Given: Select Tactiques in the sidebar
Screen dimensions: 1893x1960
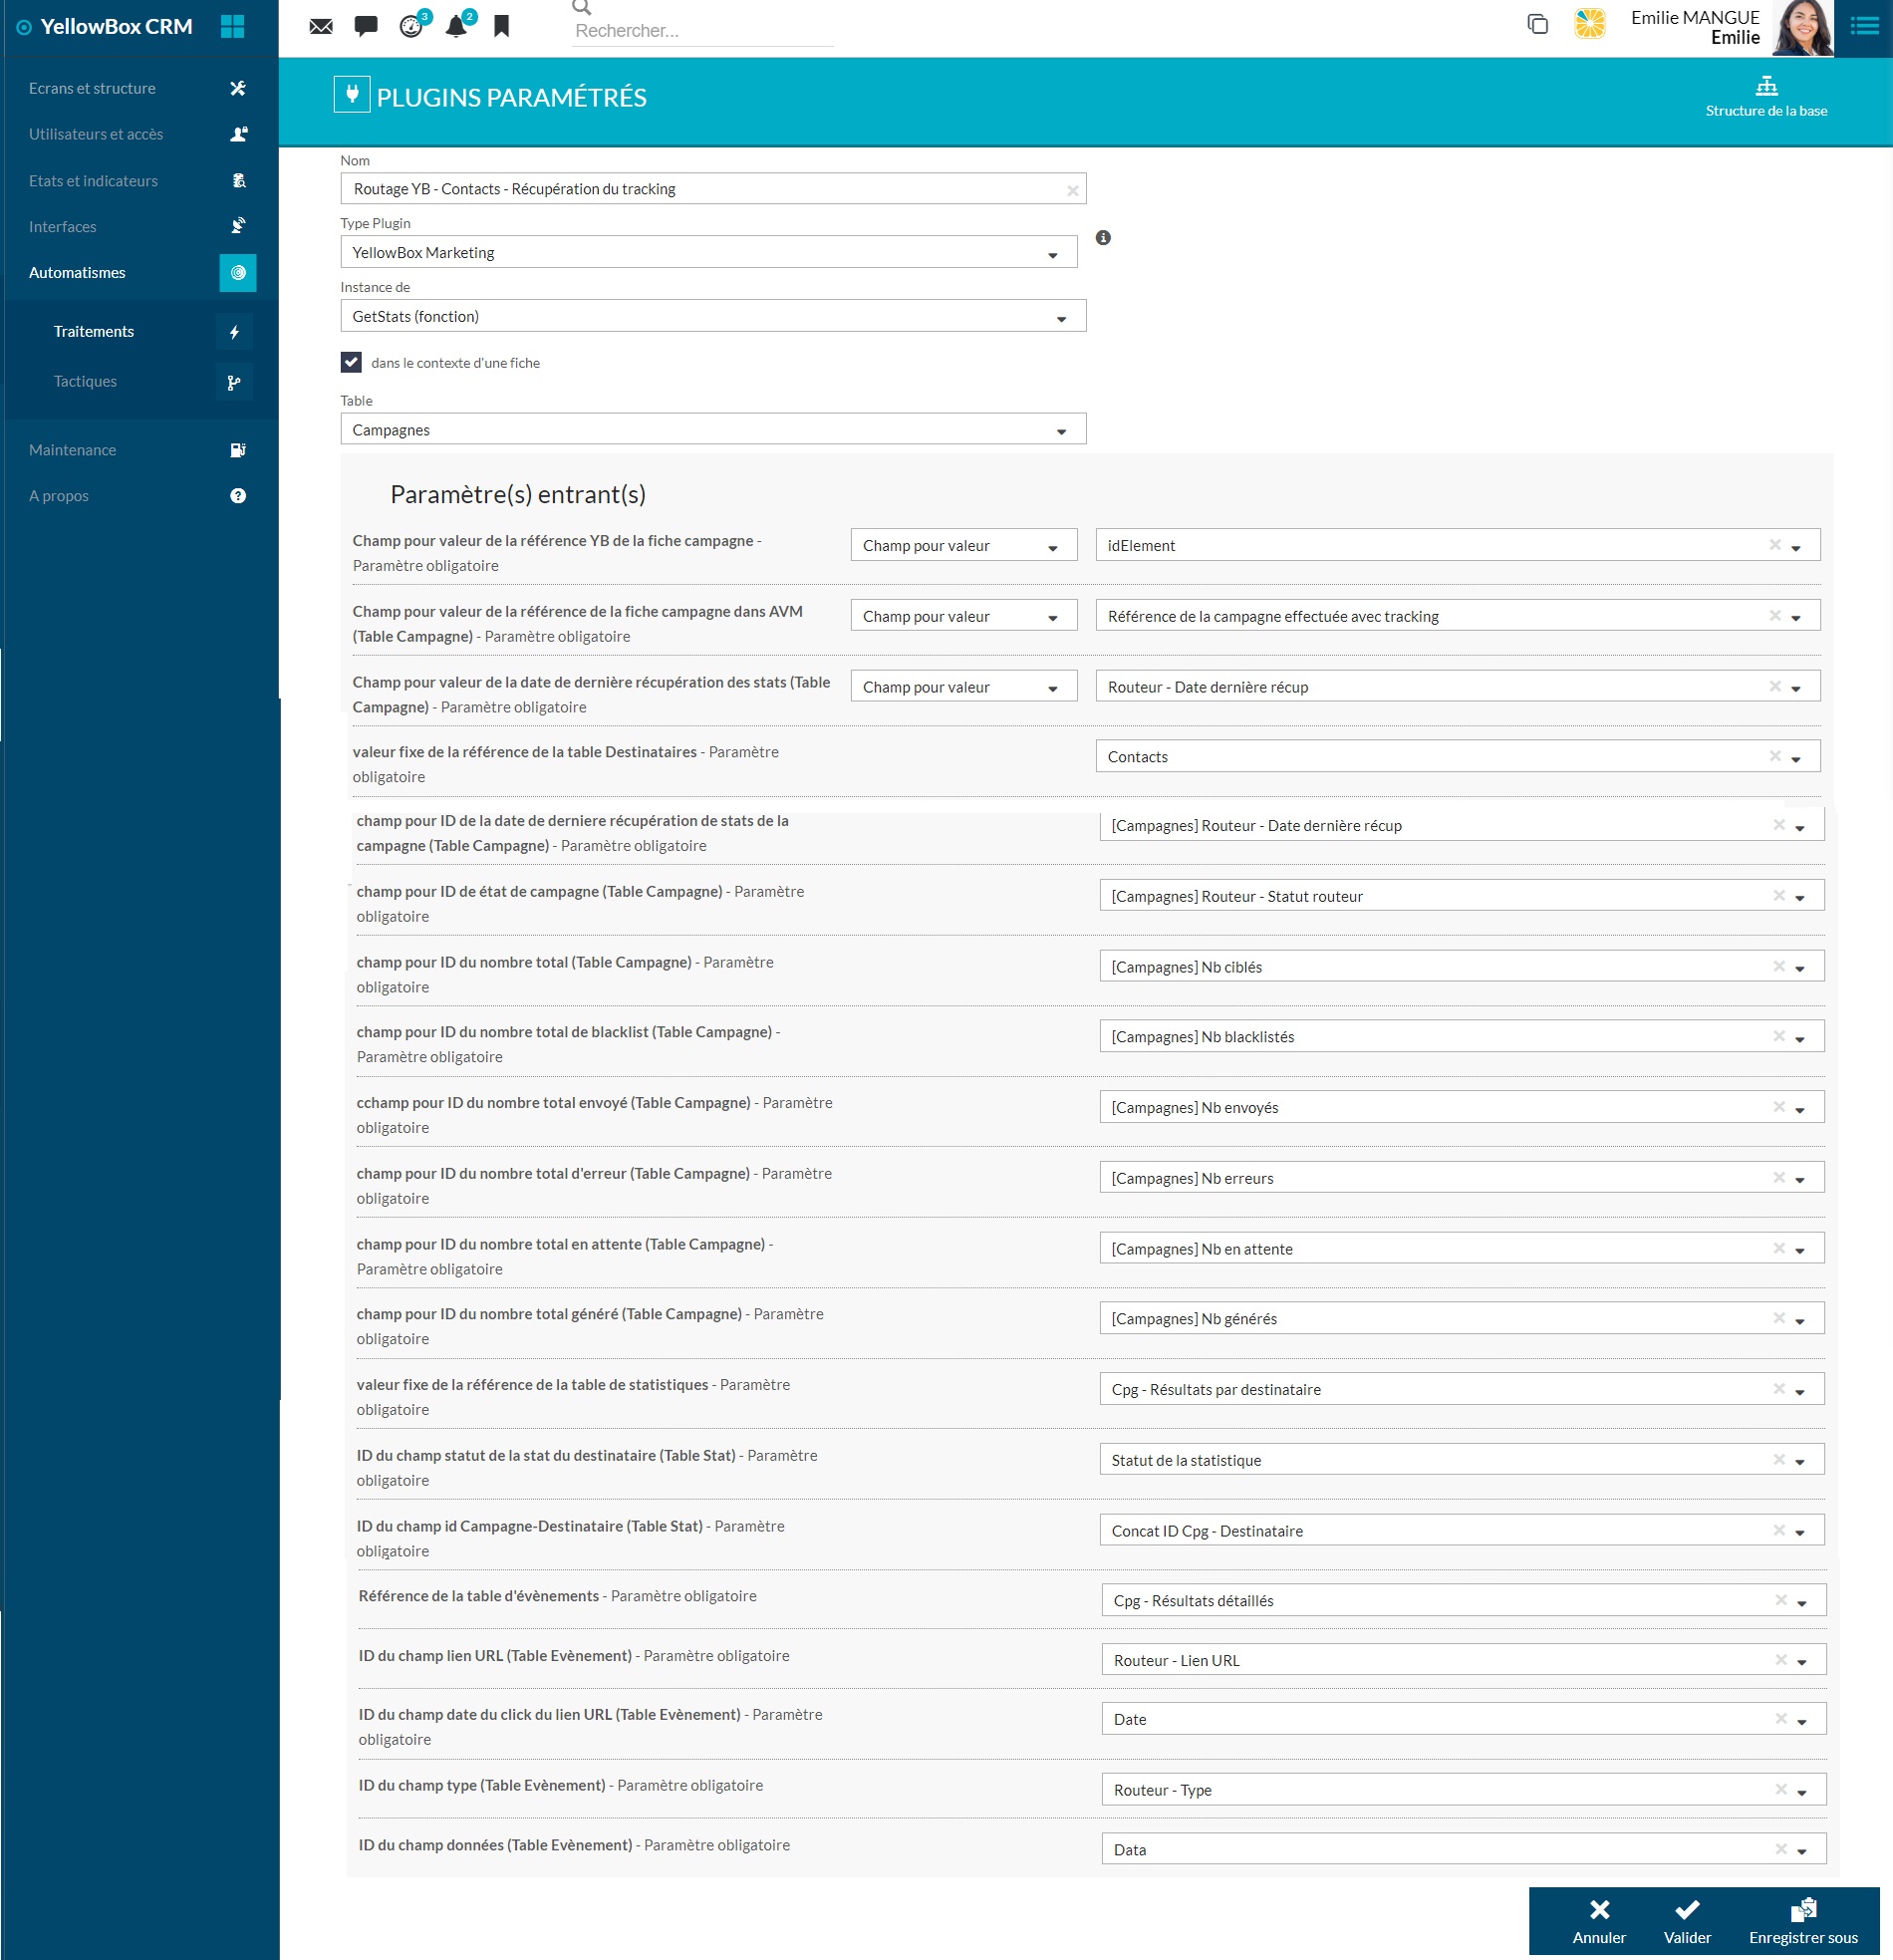Looking at the screenshot, I should point(86,382).
